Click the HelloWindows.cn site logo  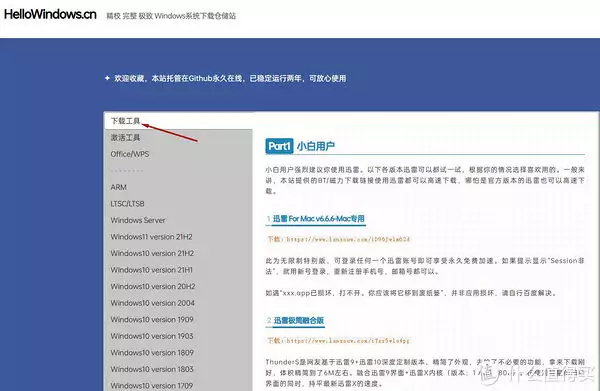coord(50,14)
